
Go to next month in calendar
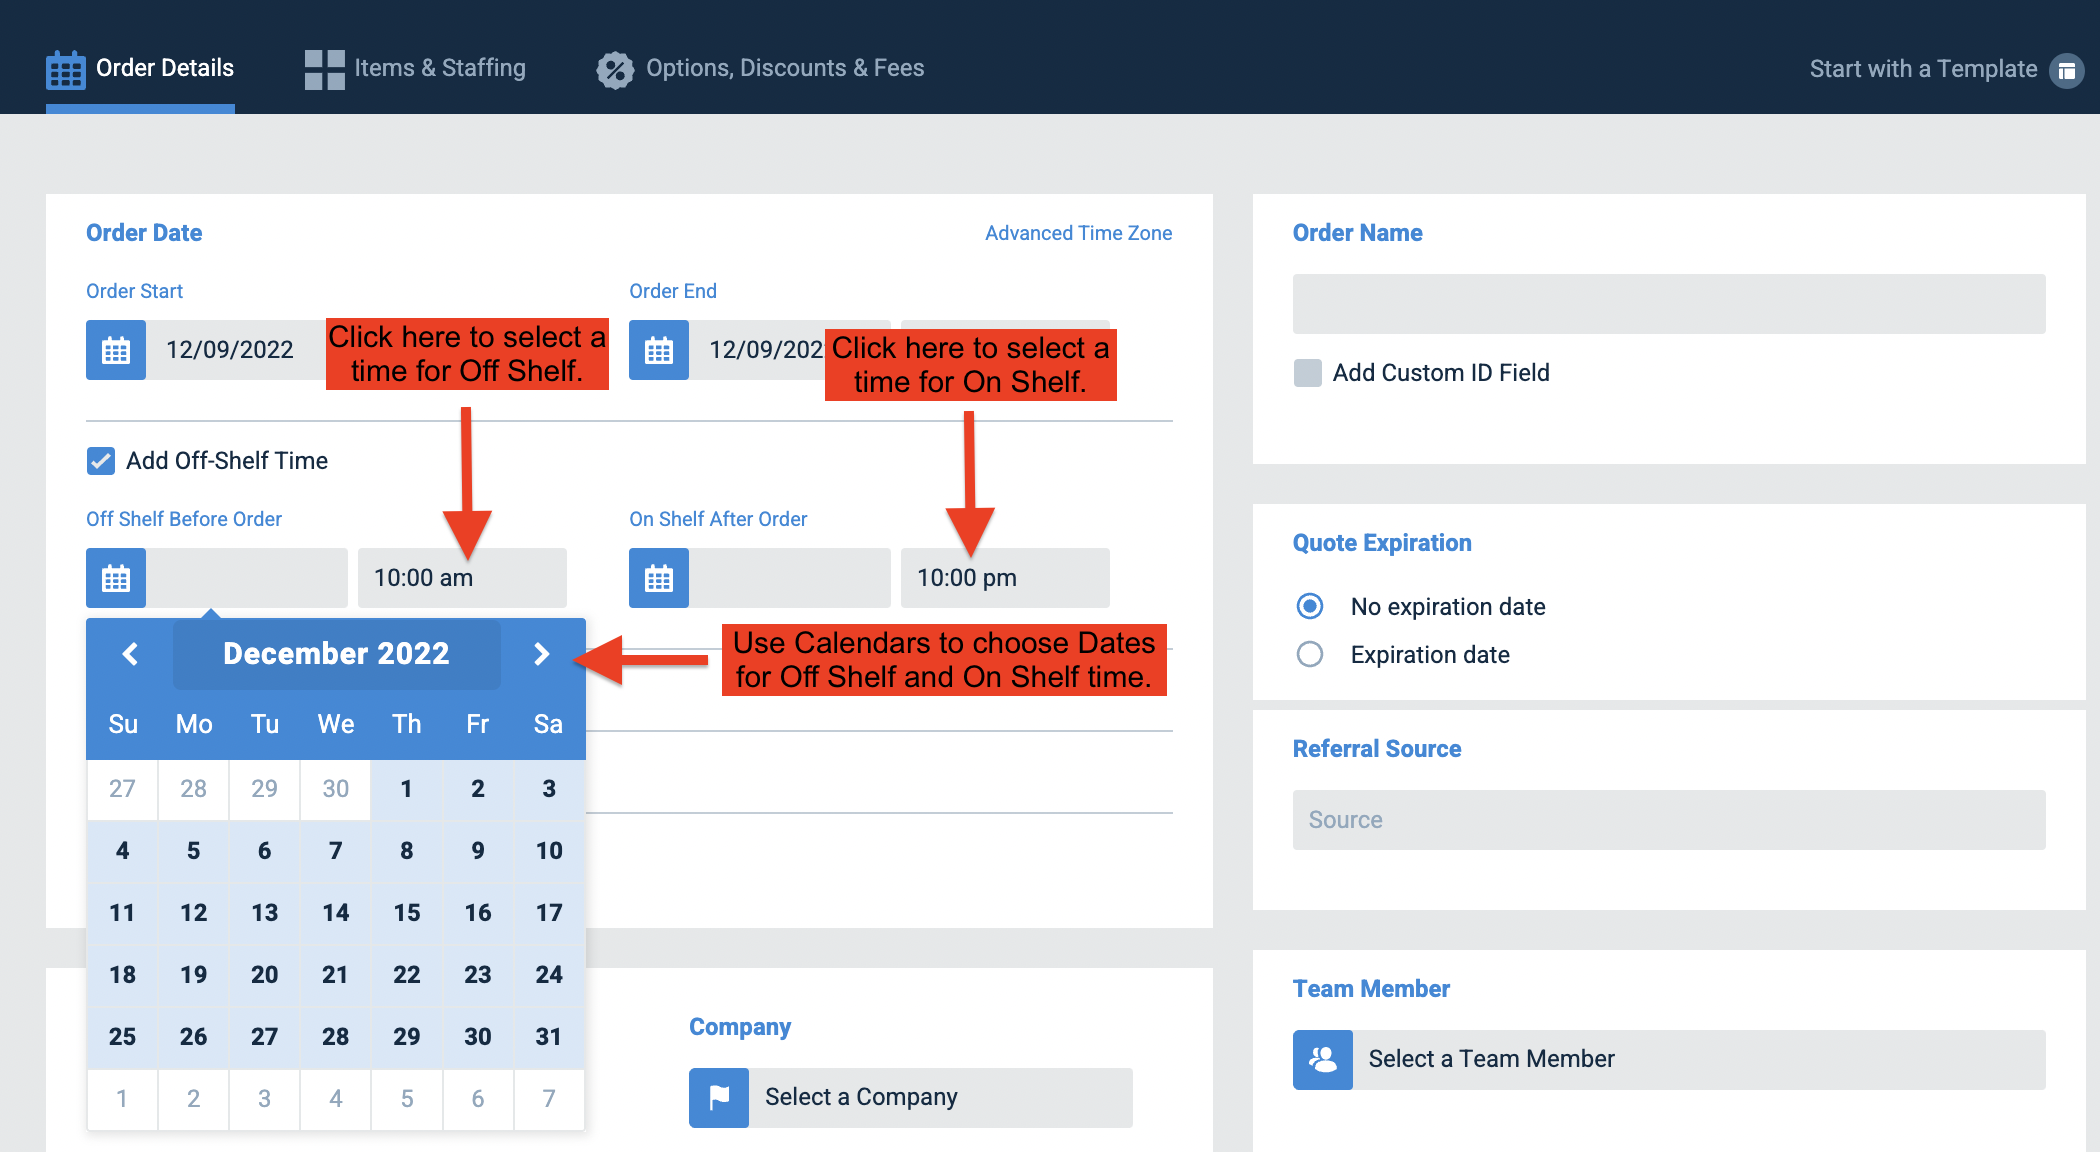click(541, 654)
